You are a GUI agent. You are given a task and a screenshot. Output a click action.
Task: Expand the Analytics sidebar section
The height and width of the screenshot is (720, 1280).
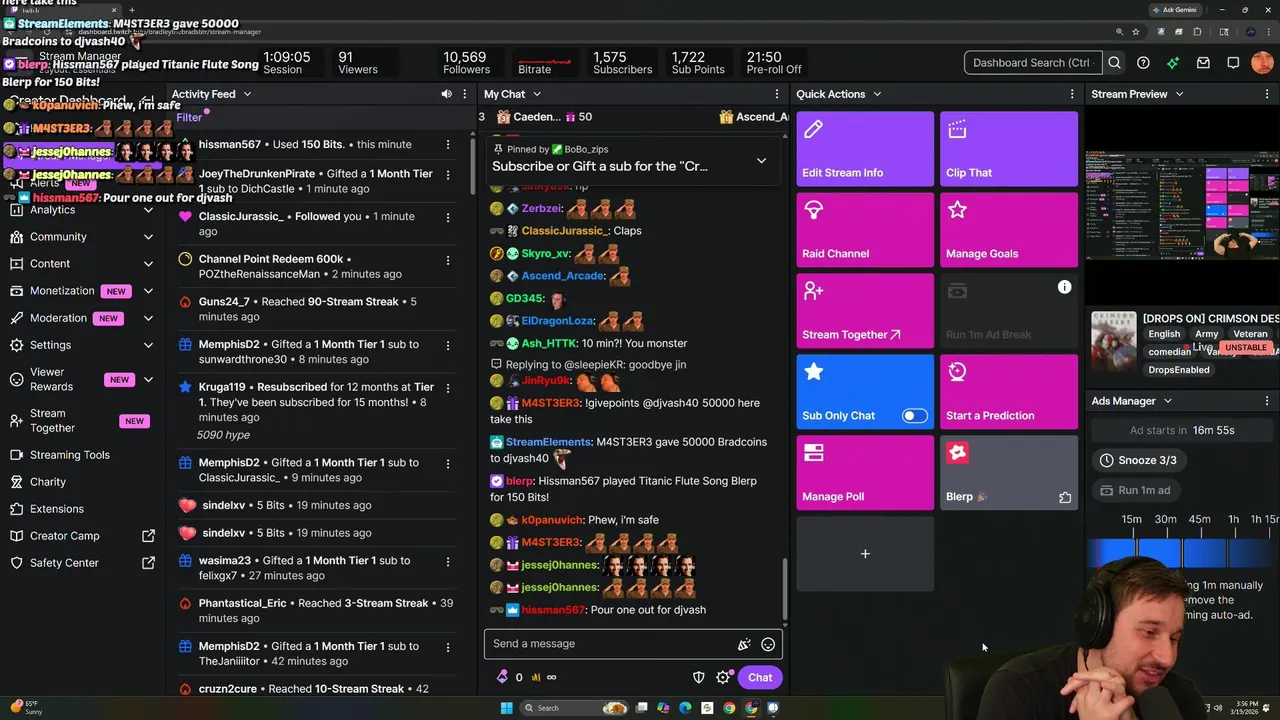click(148, 210)
